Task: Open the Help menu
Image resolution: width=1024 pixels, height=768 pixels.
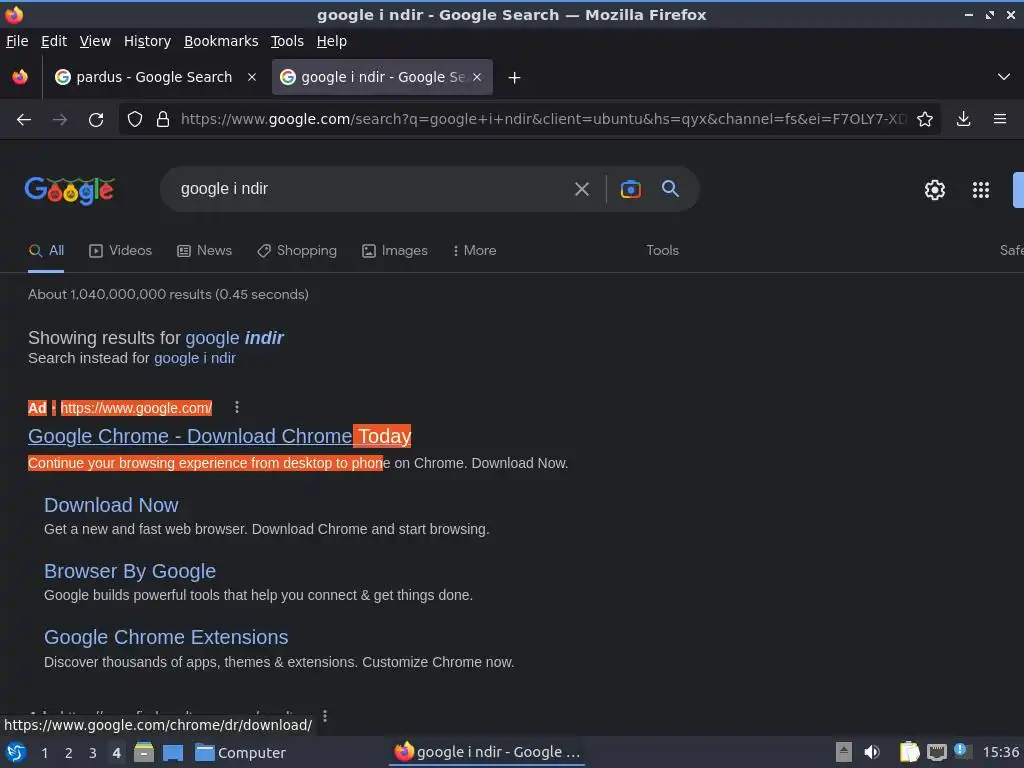Action: (x=332, y=41)
